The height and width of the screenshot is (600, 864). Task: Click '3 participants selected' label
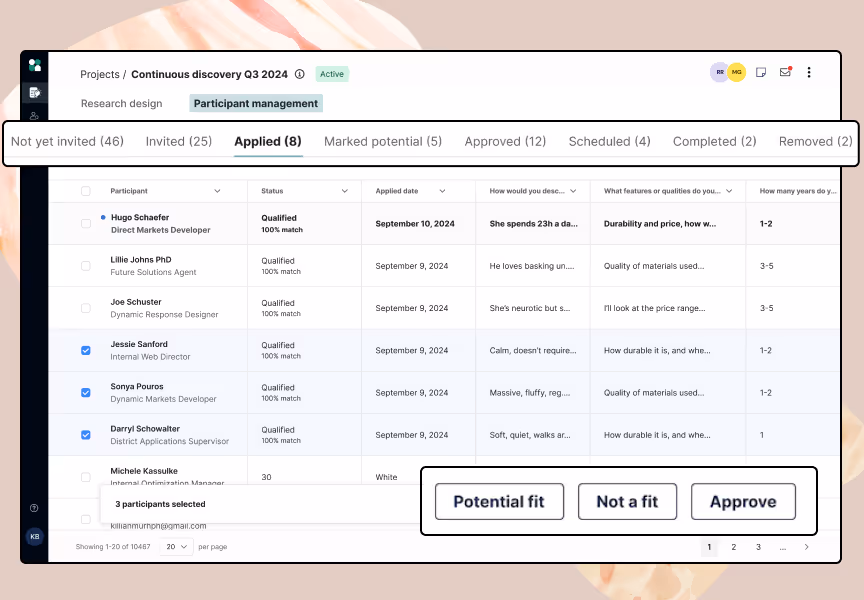click(x=160, y=504)
